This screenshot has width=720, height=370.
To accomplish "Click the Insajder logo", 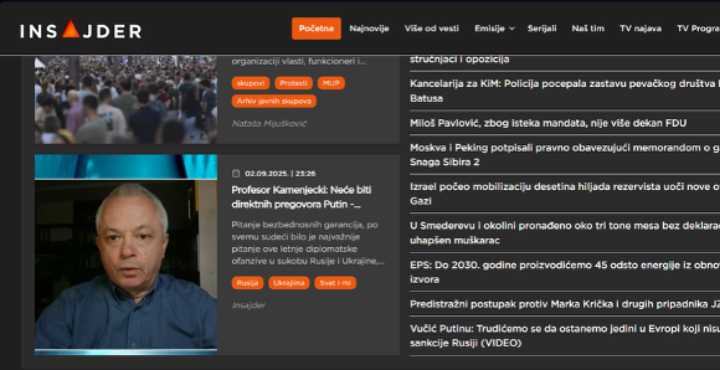I will 81,30.
